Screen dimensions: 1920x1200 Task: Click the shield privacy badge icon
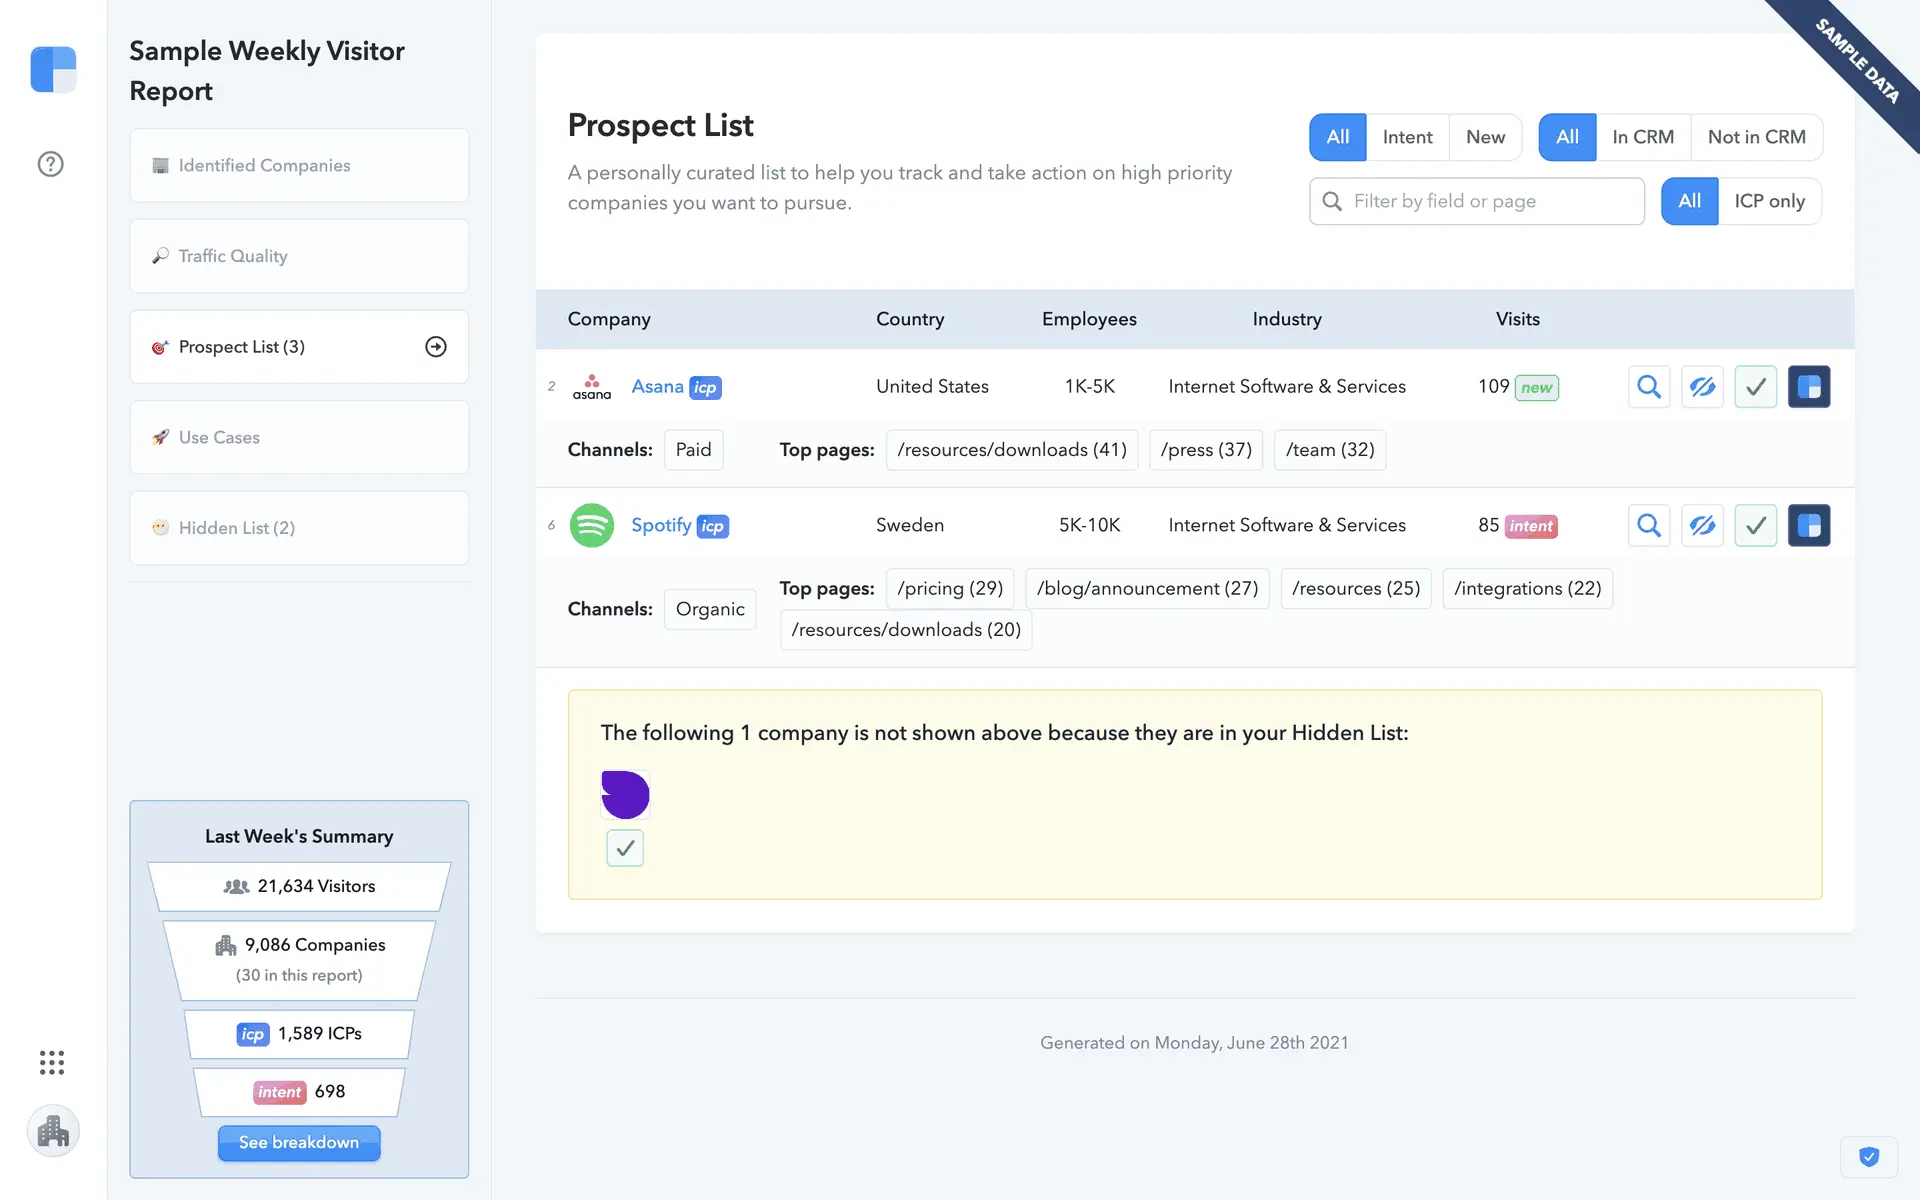(x=1868, y=1157)
